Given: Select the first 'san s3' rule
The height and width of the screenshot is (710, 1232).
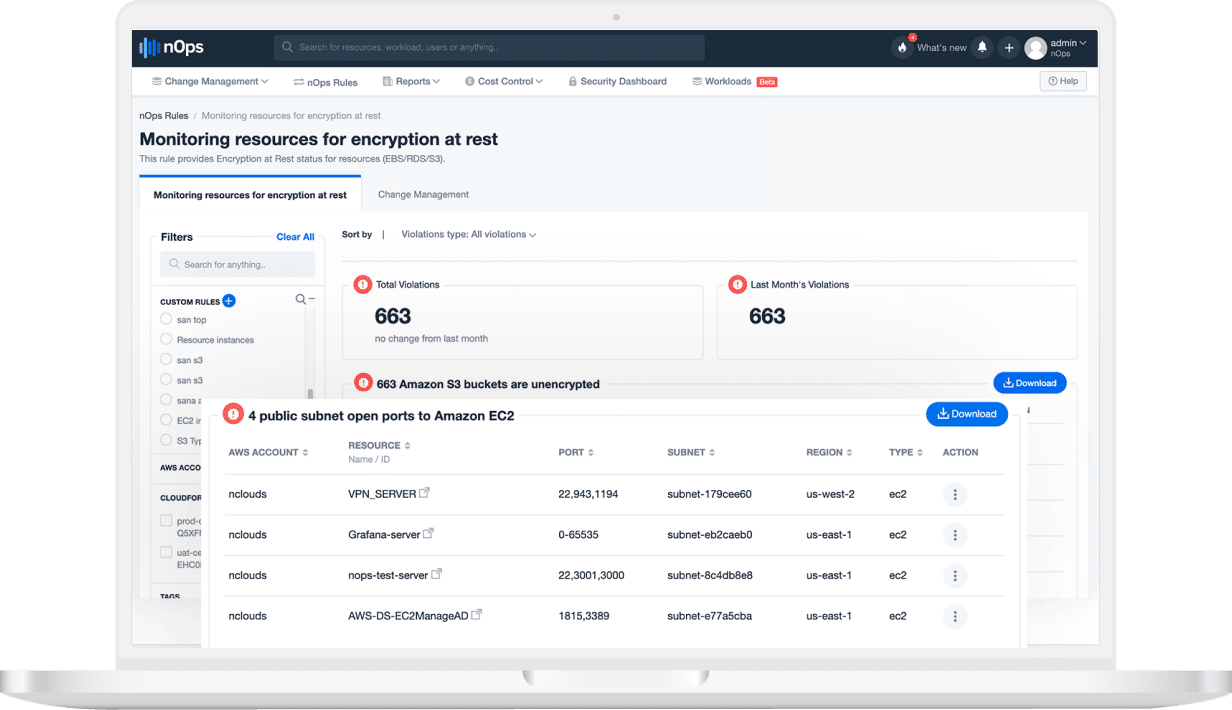Looking at the screenshot, I should (x=166, y=359).
